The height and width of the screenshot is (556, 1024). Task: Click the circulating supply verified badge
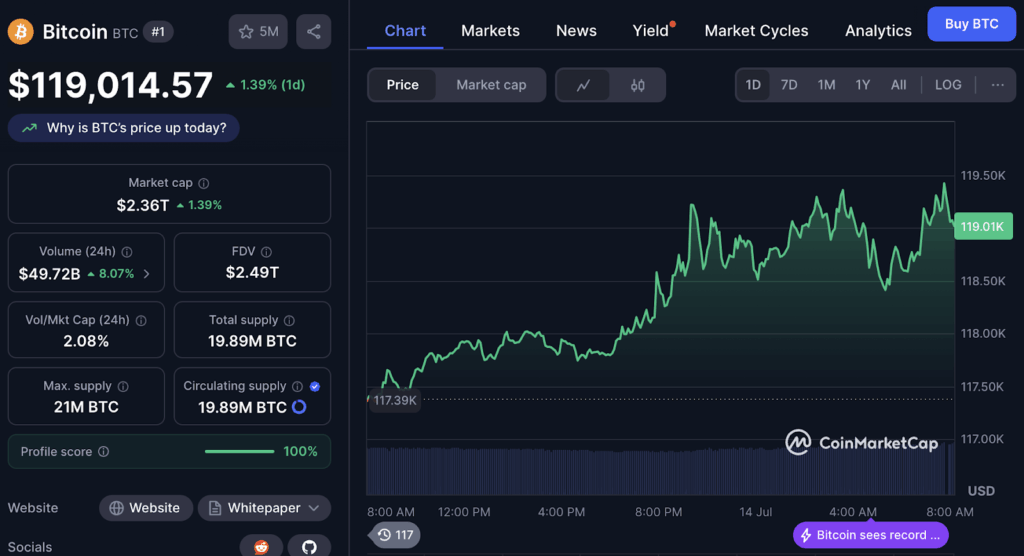[315, 386]
